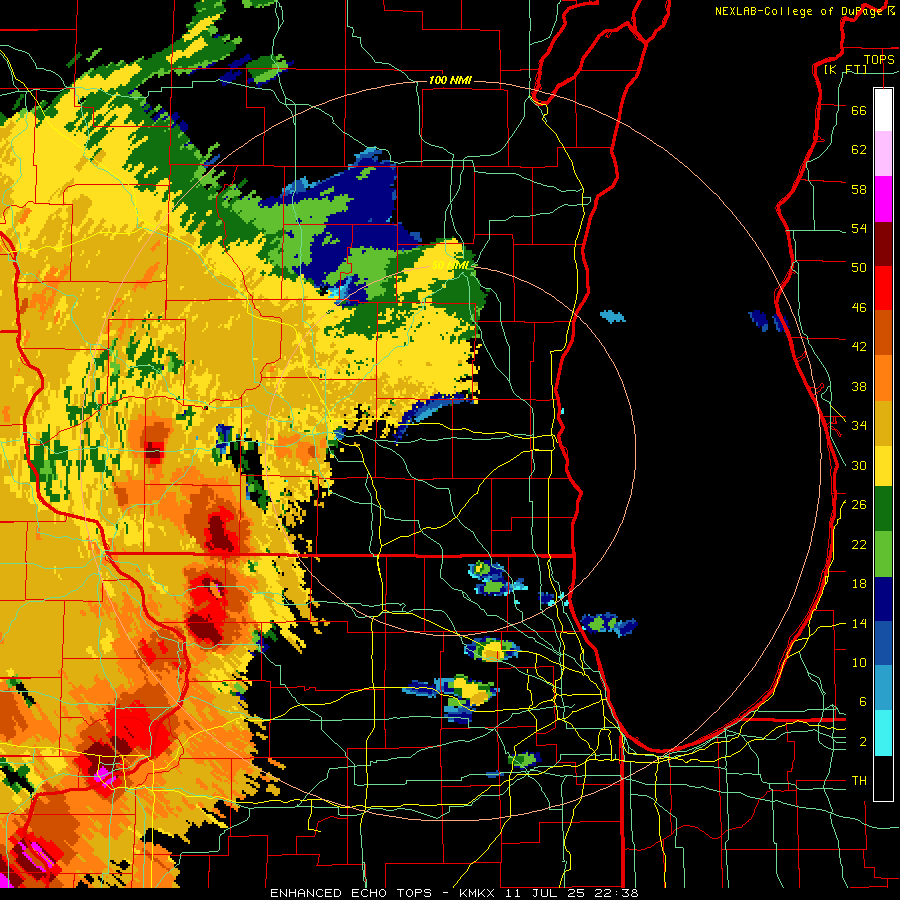Click the "42" legend label
Image resolution: width=900 pixels, height=900 pixels.
click(859, 347)
